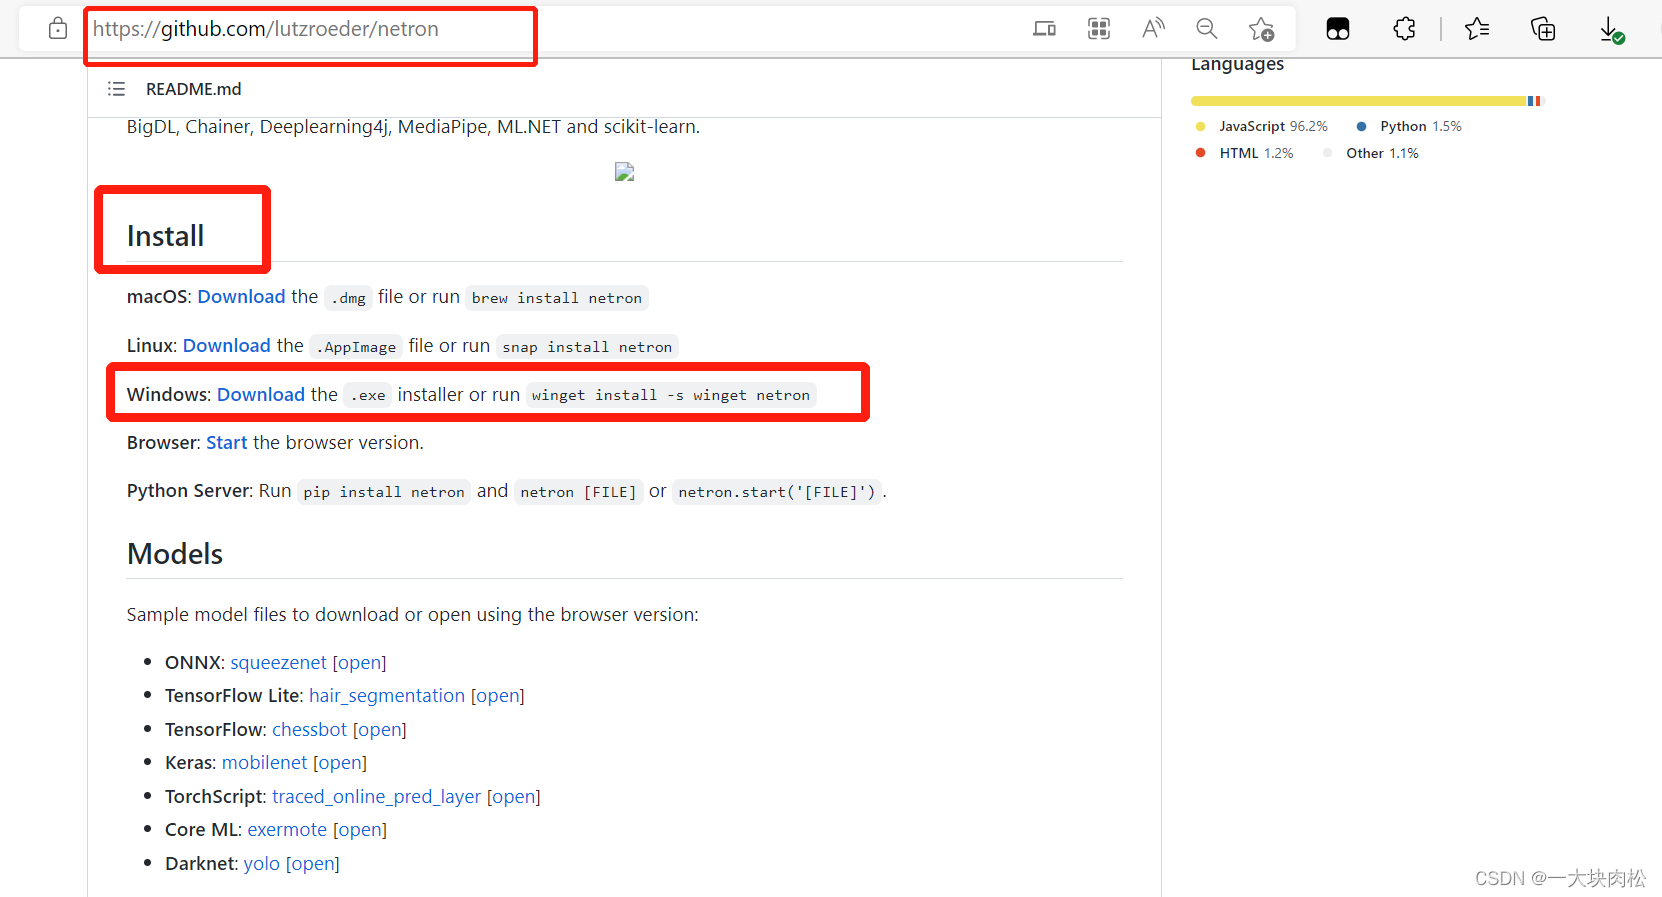Click the 'BigDL, Chainer, Deeplearning4j' line

point(413,127)
